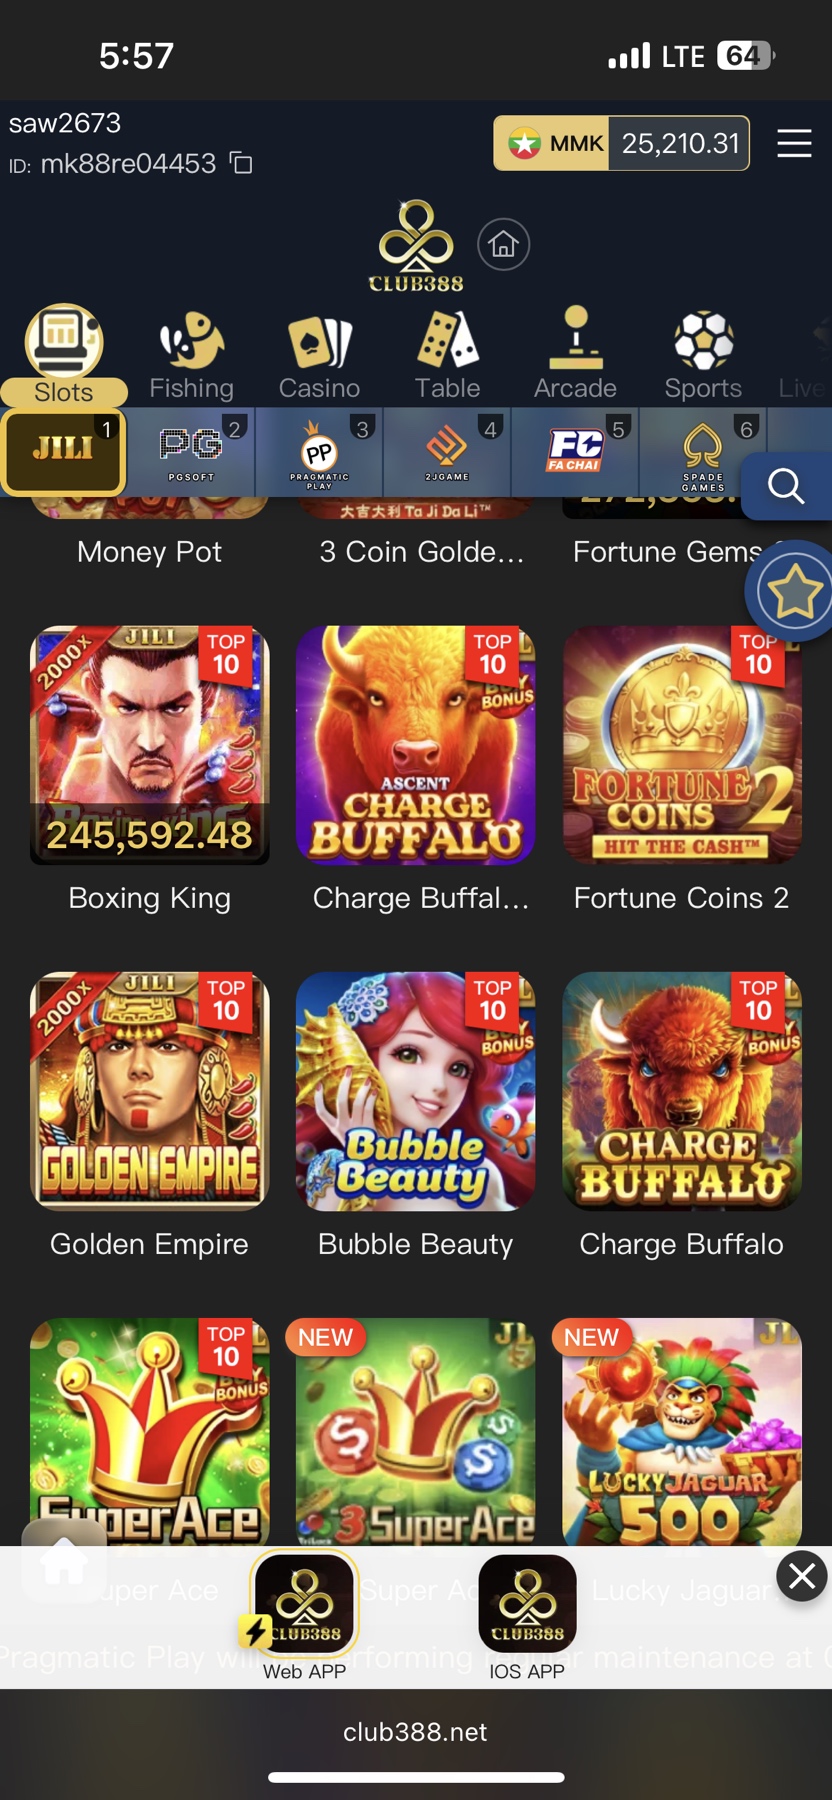Launch the Boxing King game
The image size is (832, 1800).
tap(150, 745)
